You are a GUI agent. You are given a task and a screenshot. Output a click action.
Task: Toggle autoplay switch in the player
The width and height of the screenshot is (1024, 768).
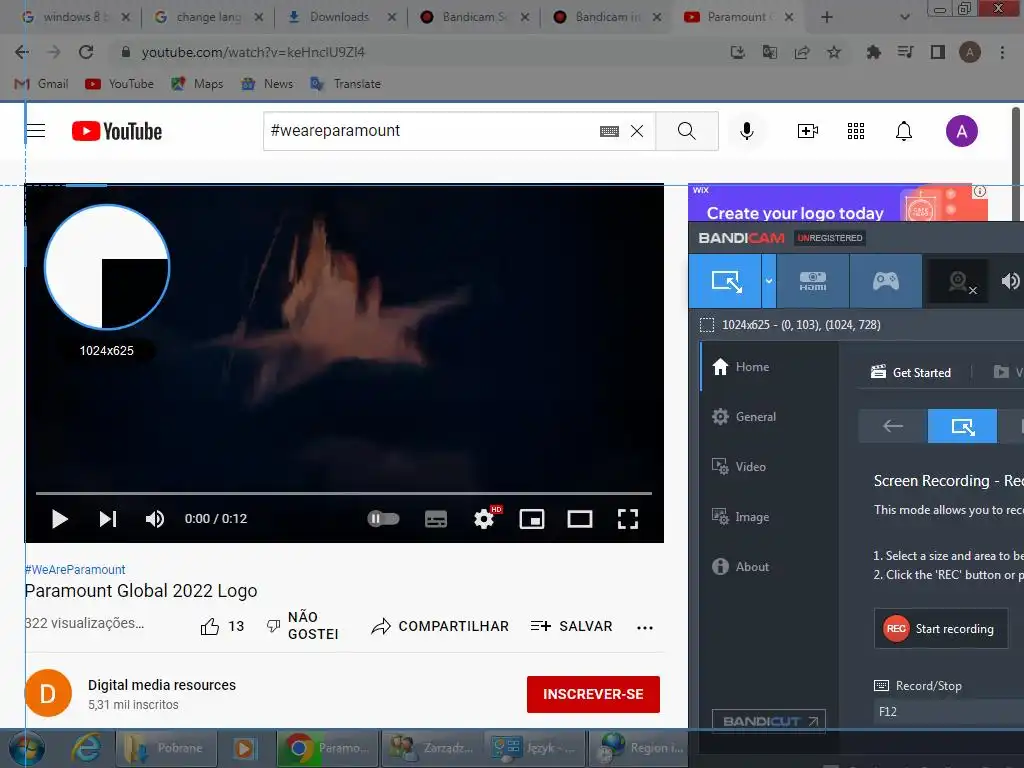click(383, 519)
